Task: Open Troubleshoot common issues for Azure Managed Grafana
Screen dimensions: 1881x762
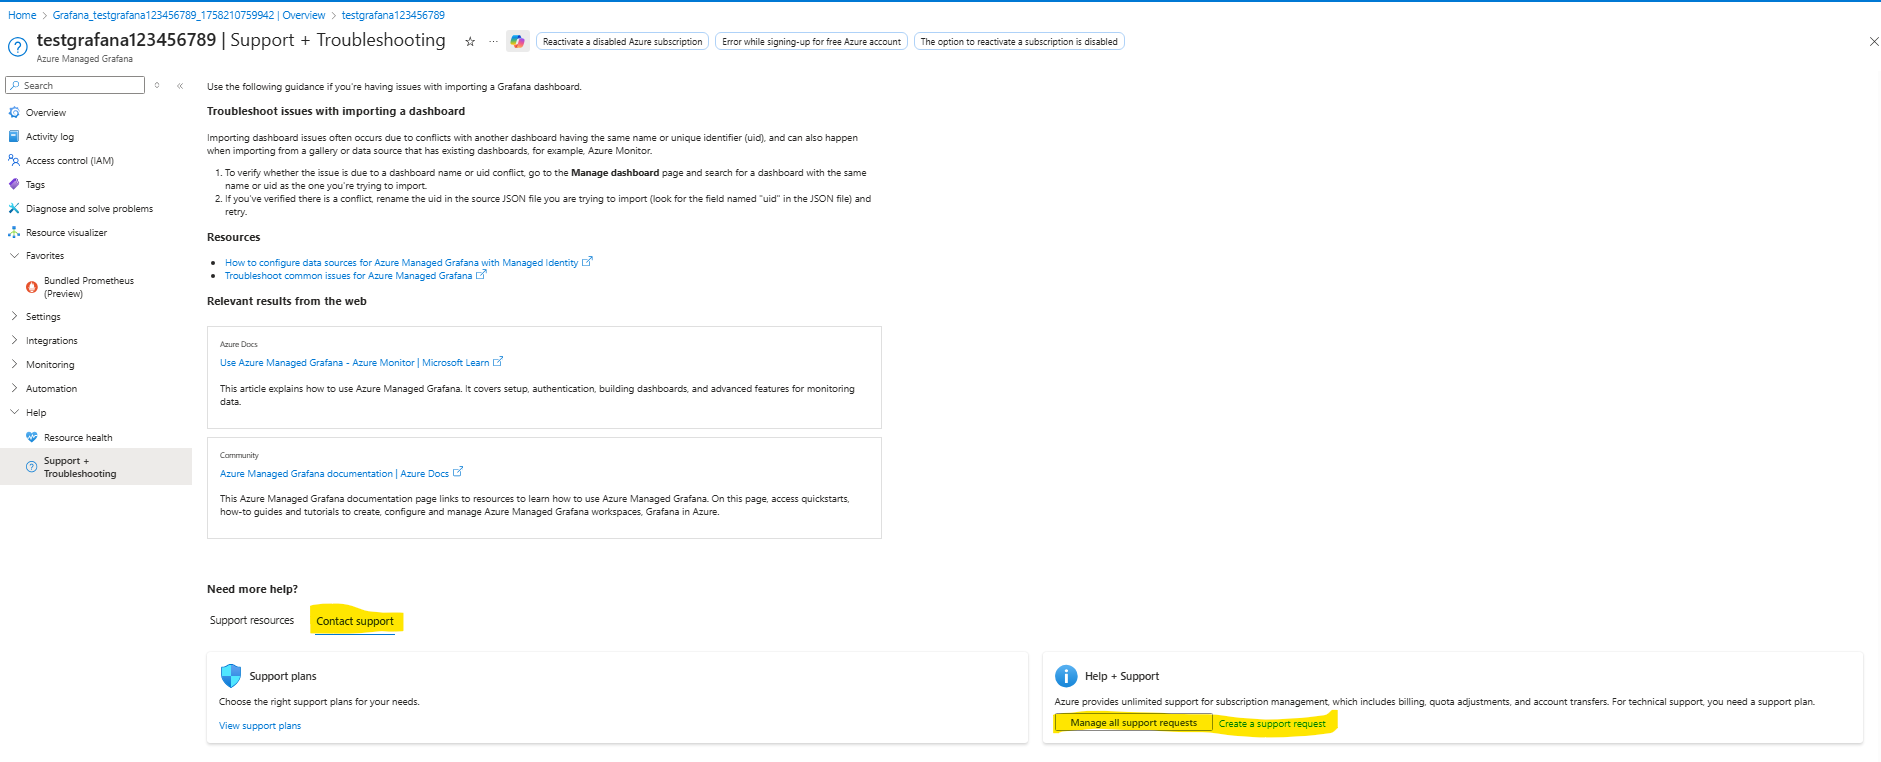Action: point(348,276)
